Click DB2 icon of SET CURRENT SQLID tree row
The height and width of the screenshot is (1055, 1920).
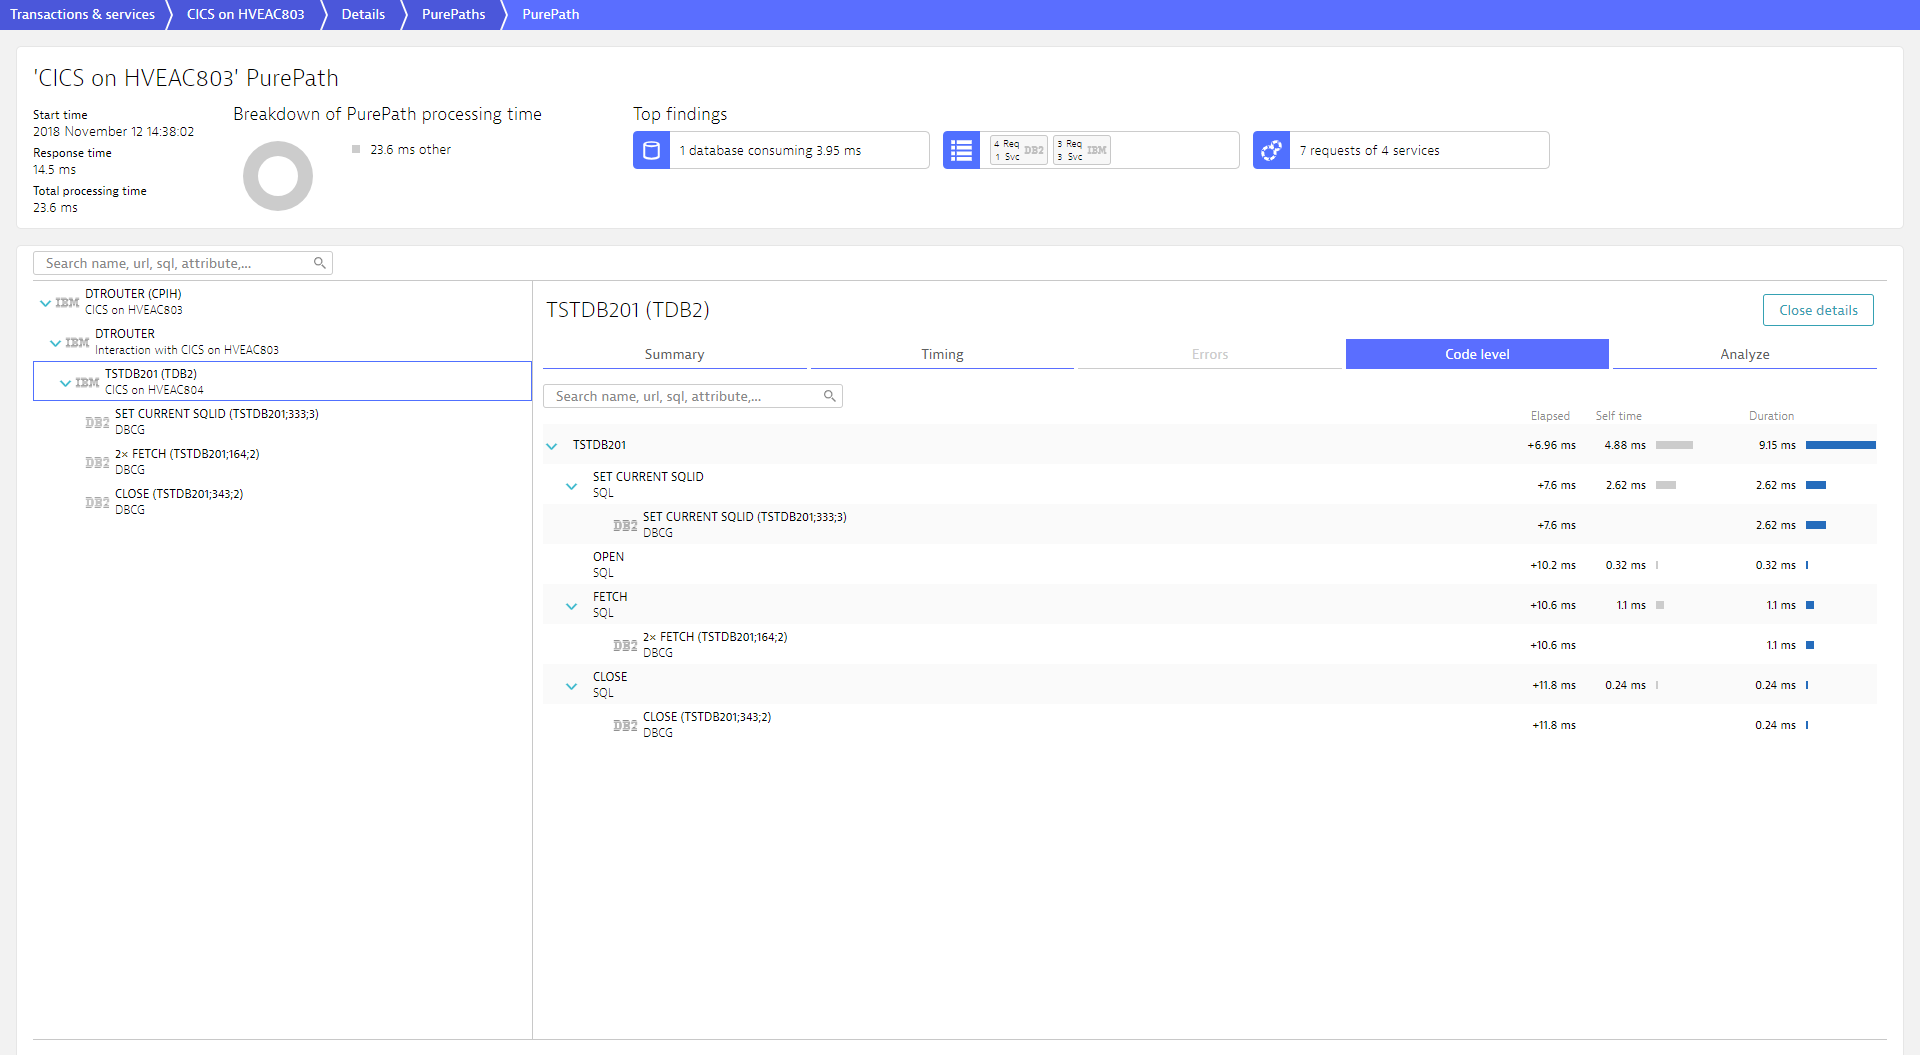pos(97,422)
